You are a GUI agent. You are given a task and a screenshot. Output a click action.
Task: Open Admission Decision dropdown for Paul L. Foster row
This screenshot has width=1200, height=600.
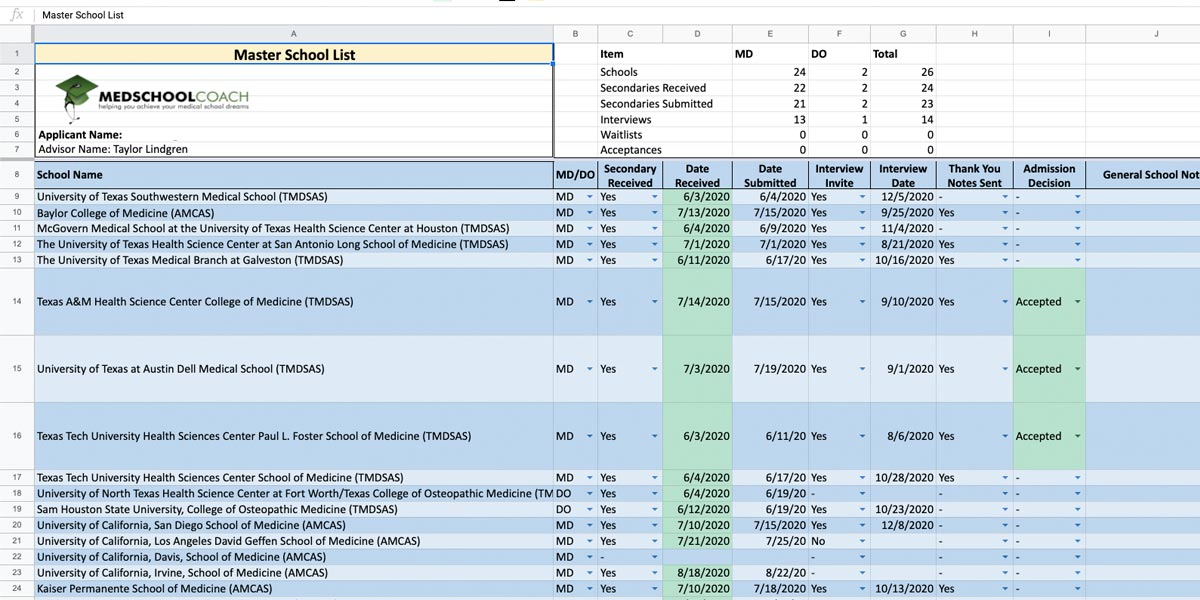(x=1077, y=436)
